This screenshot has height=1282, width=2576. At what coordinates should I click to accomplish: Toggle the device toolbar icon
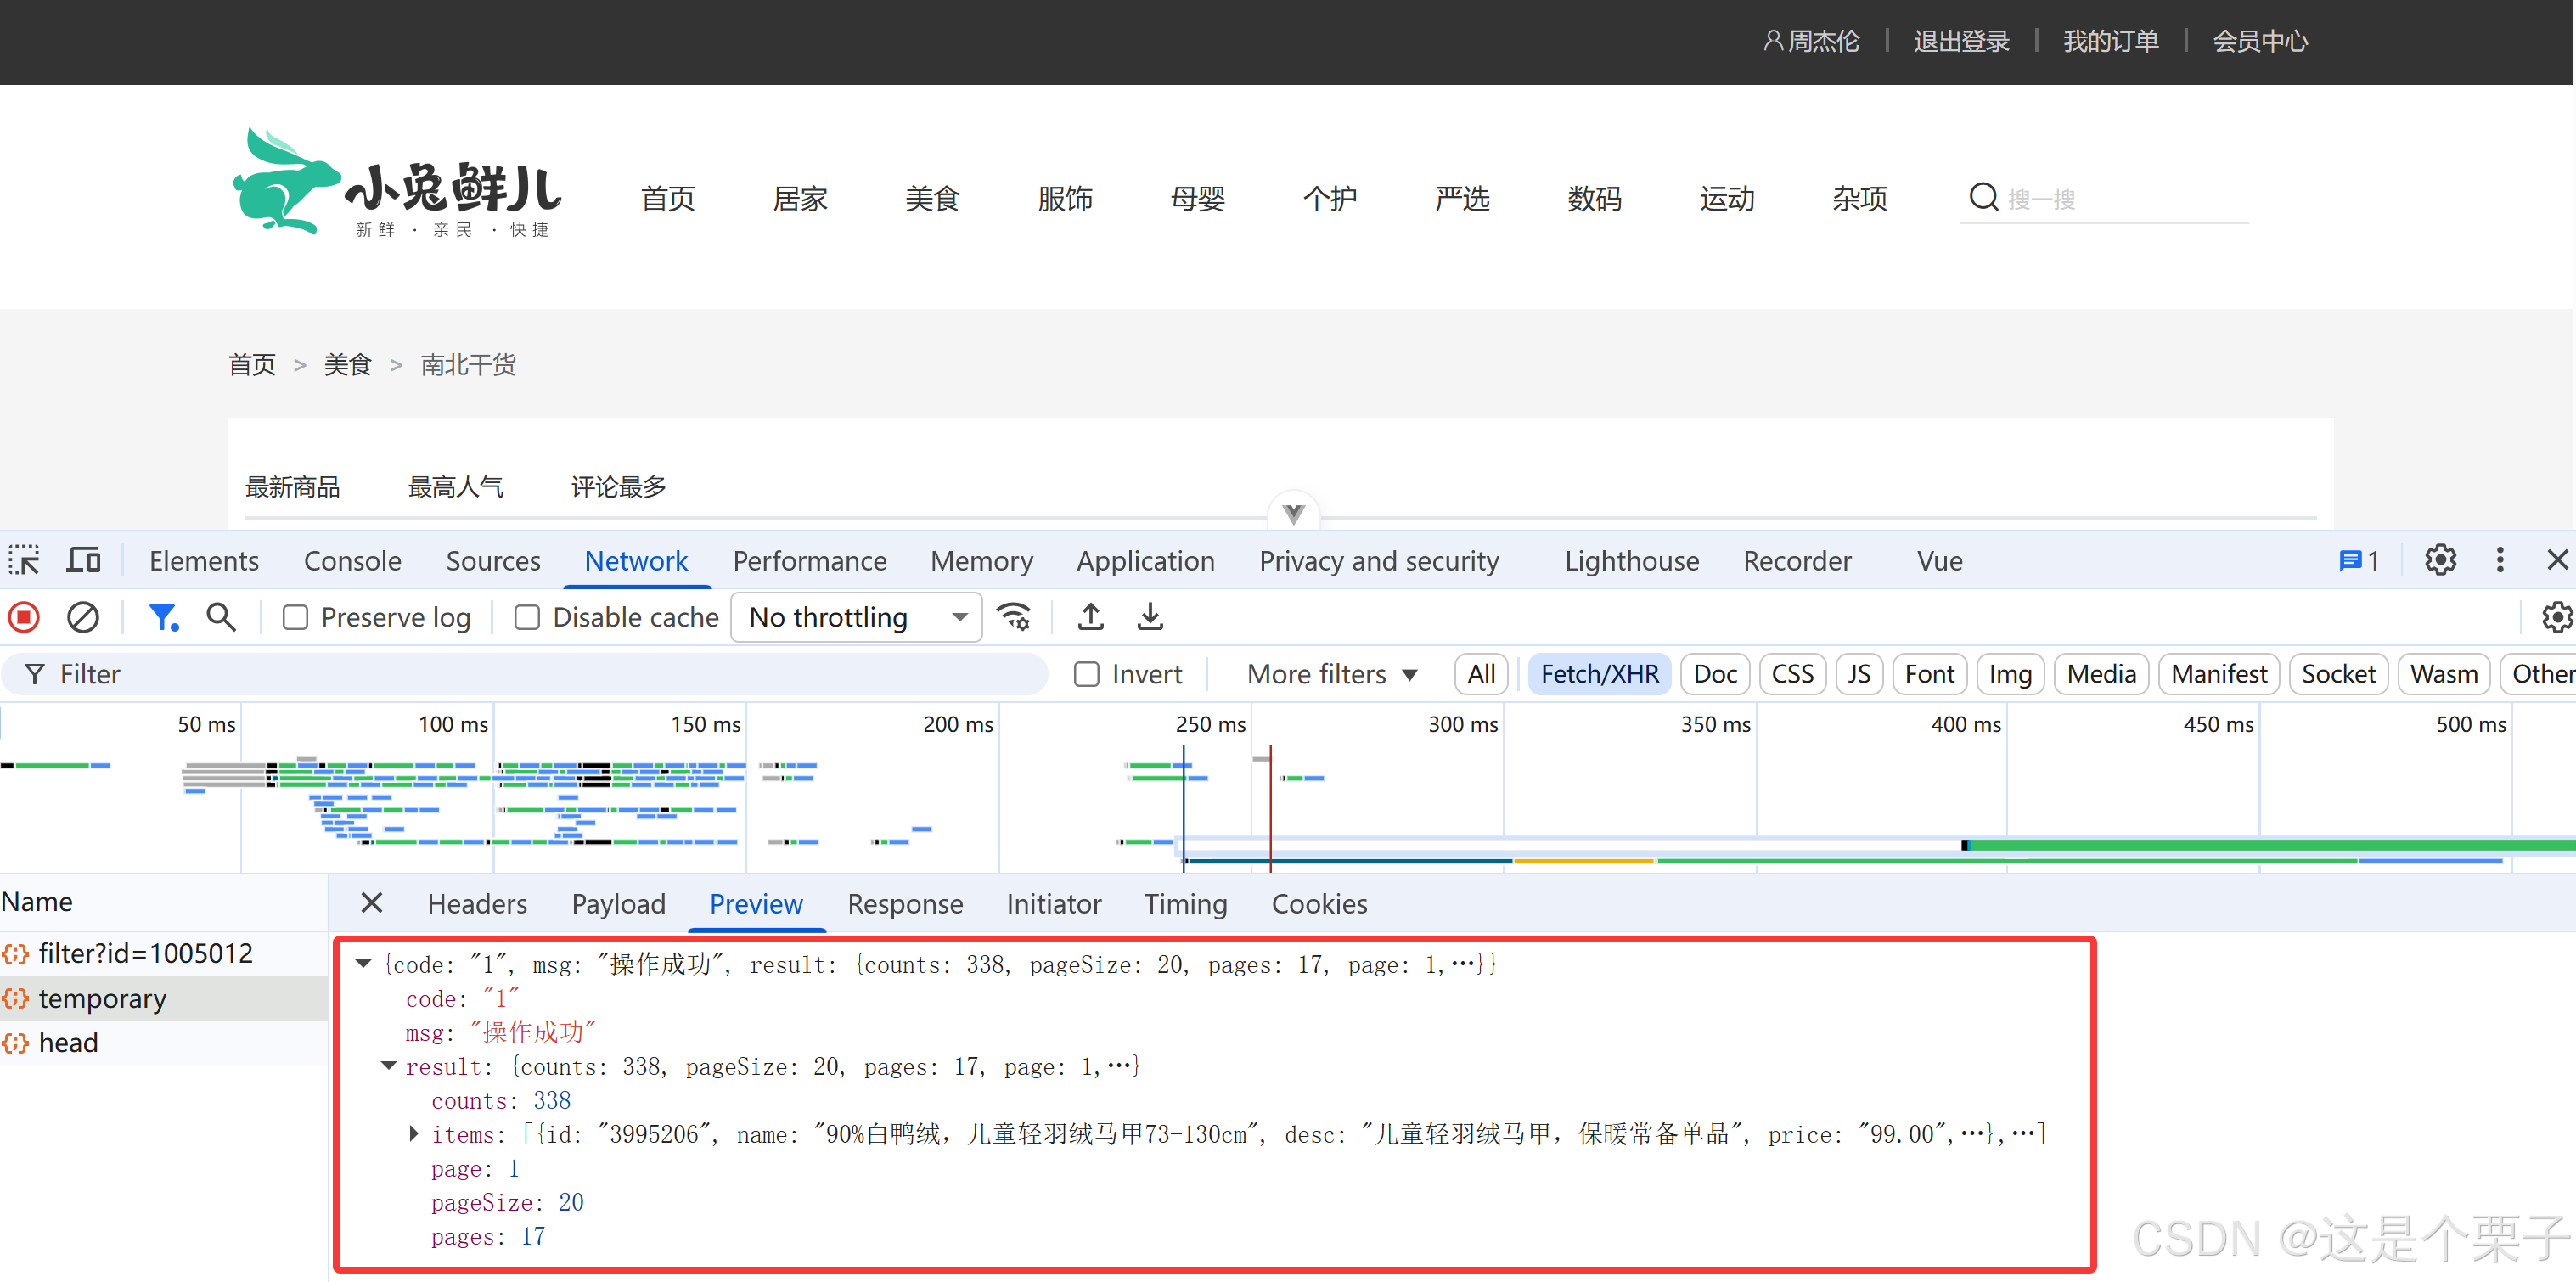[x=83, y=560]
